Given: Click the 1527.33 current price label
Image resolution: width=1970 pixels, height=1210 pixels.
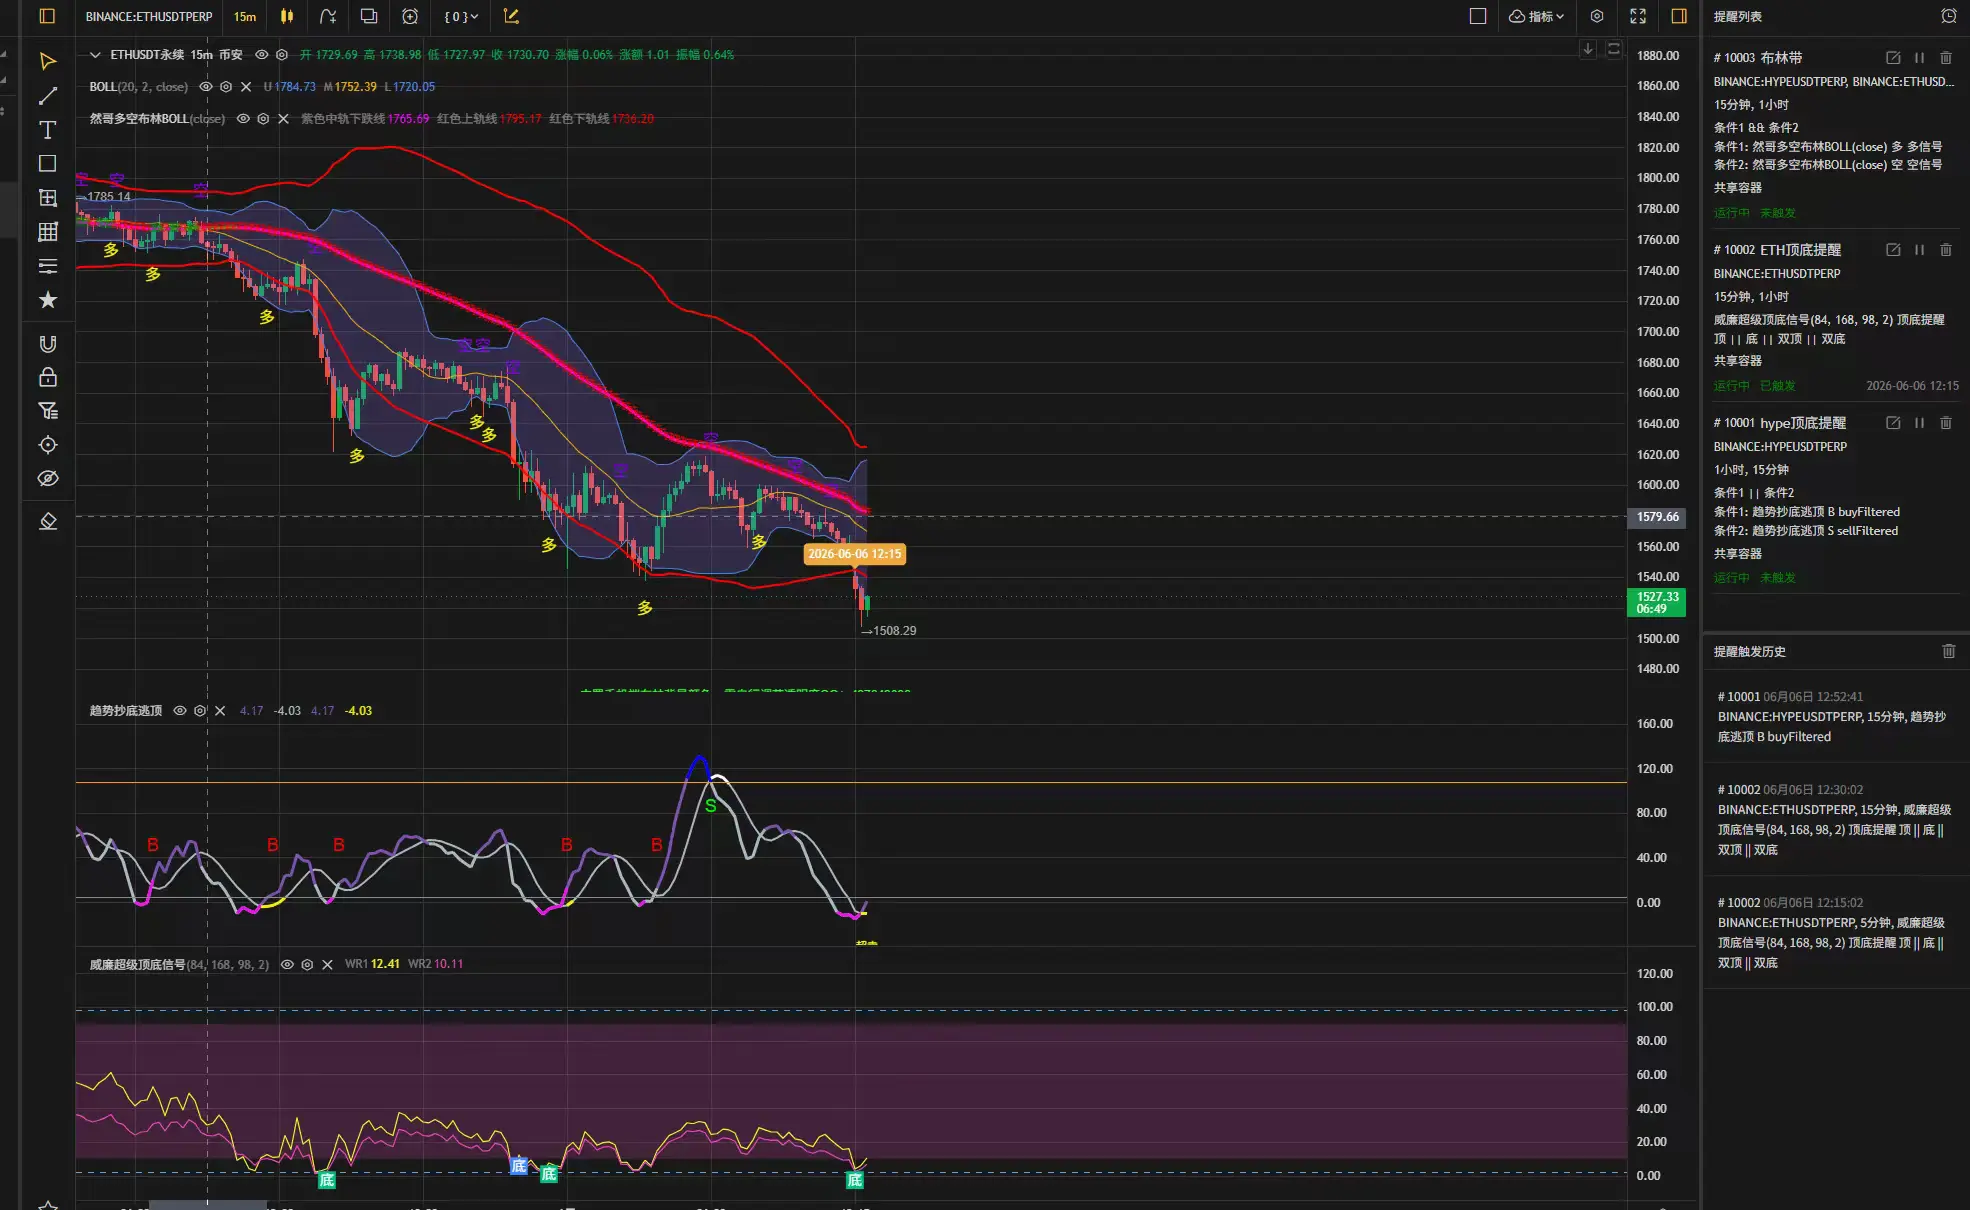Looking at the screenshot, I should [x=1657, y=603].
